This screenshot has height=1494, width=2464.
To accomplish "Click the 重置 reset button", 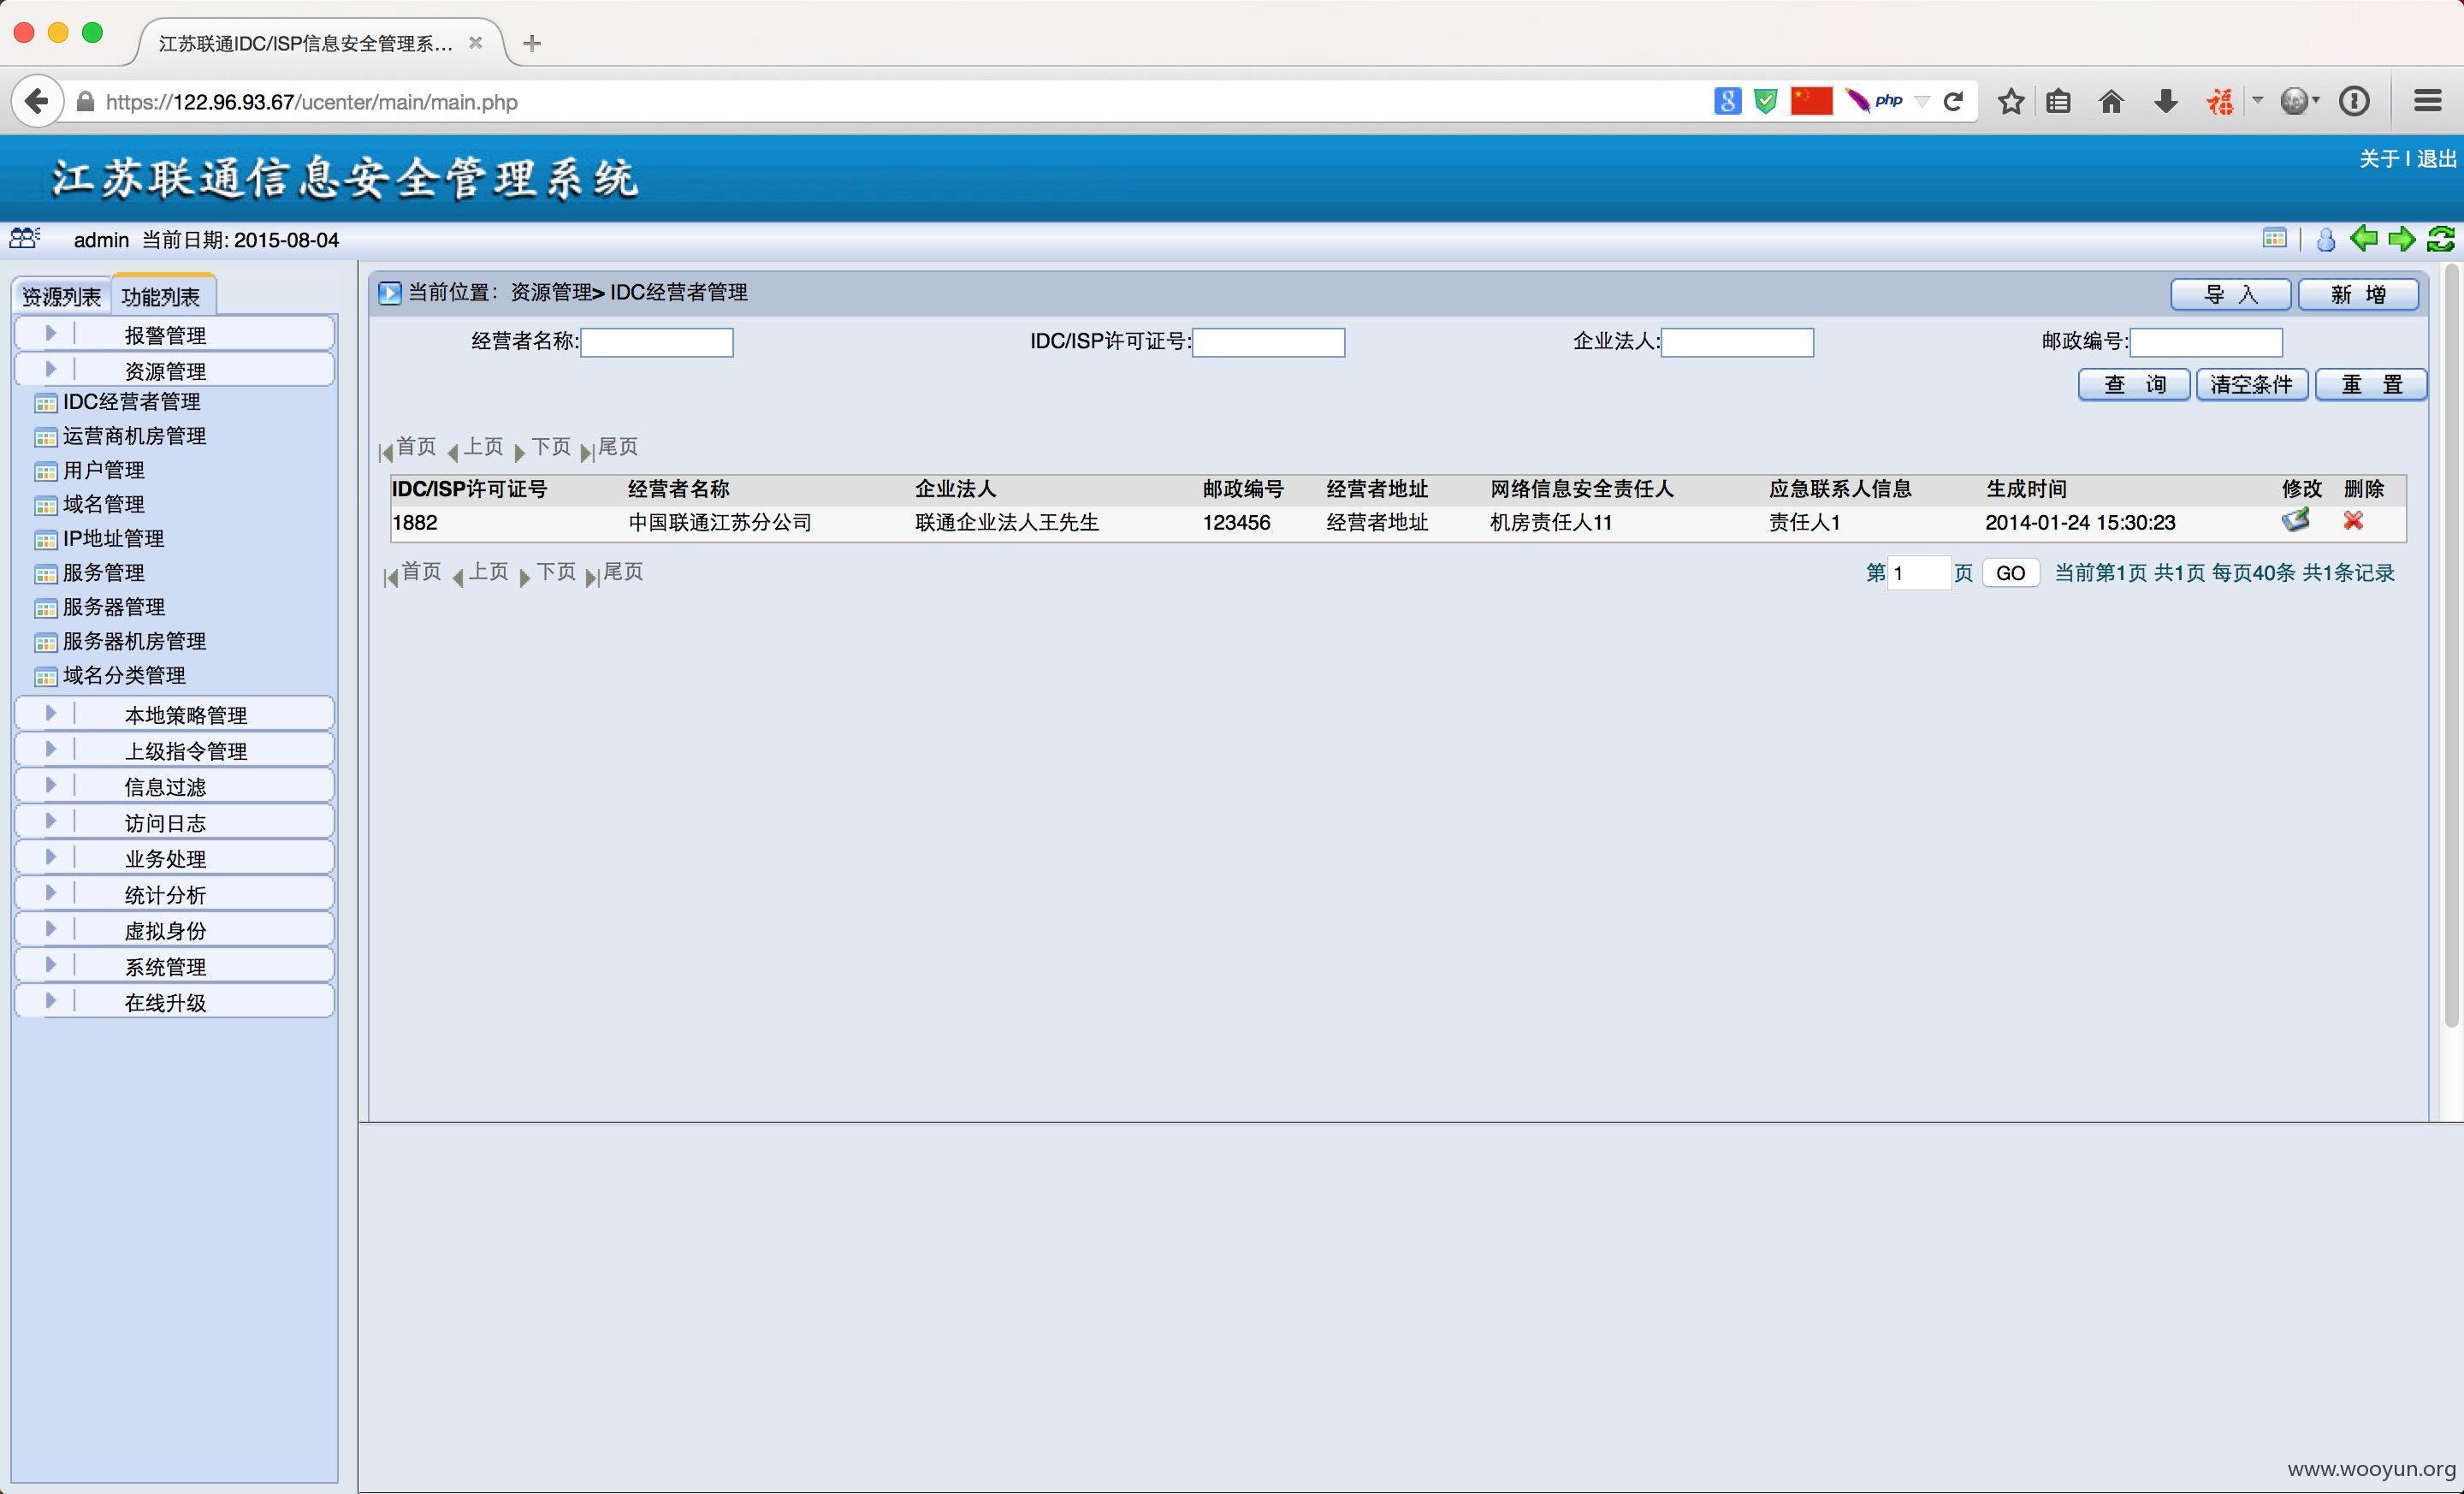I will (x=2371, y=384).
